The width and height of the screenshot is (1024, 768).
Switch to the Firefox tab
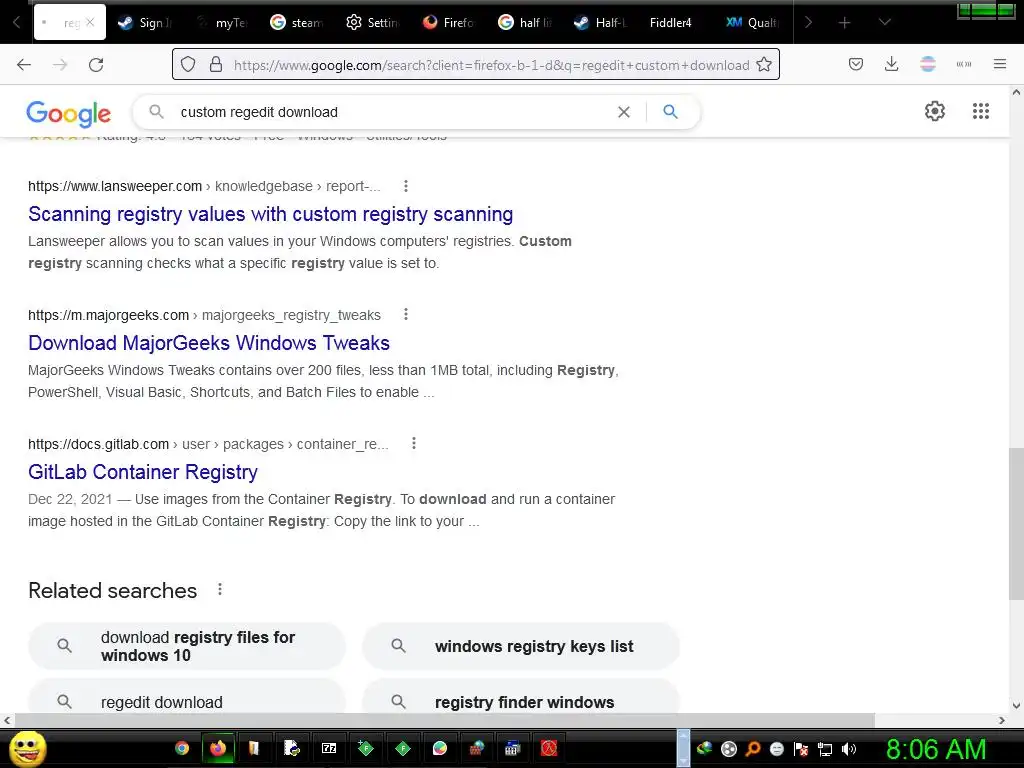tap(449, 23)
